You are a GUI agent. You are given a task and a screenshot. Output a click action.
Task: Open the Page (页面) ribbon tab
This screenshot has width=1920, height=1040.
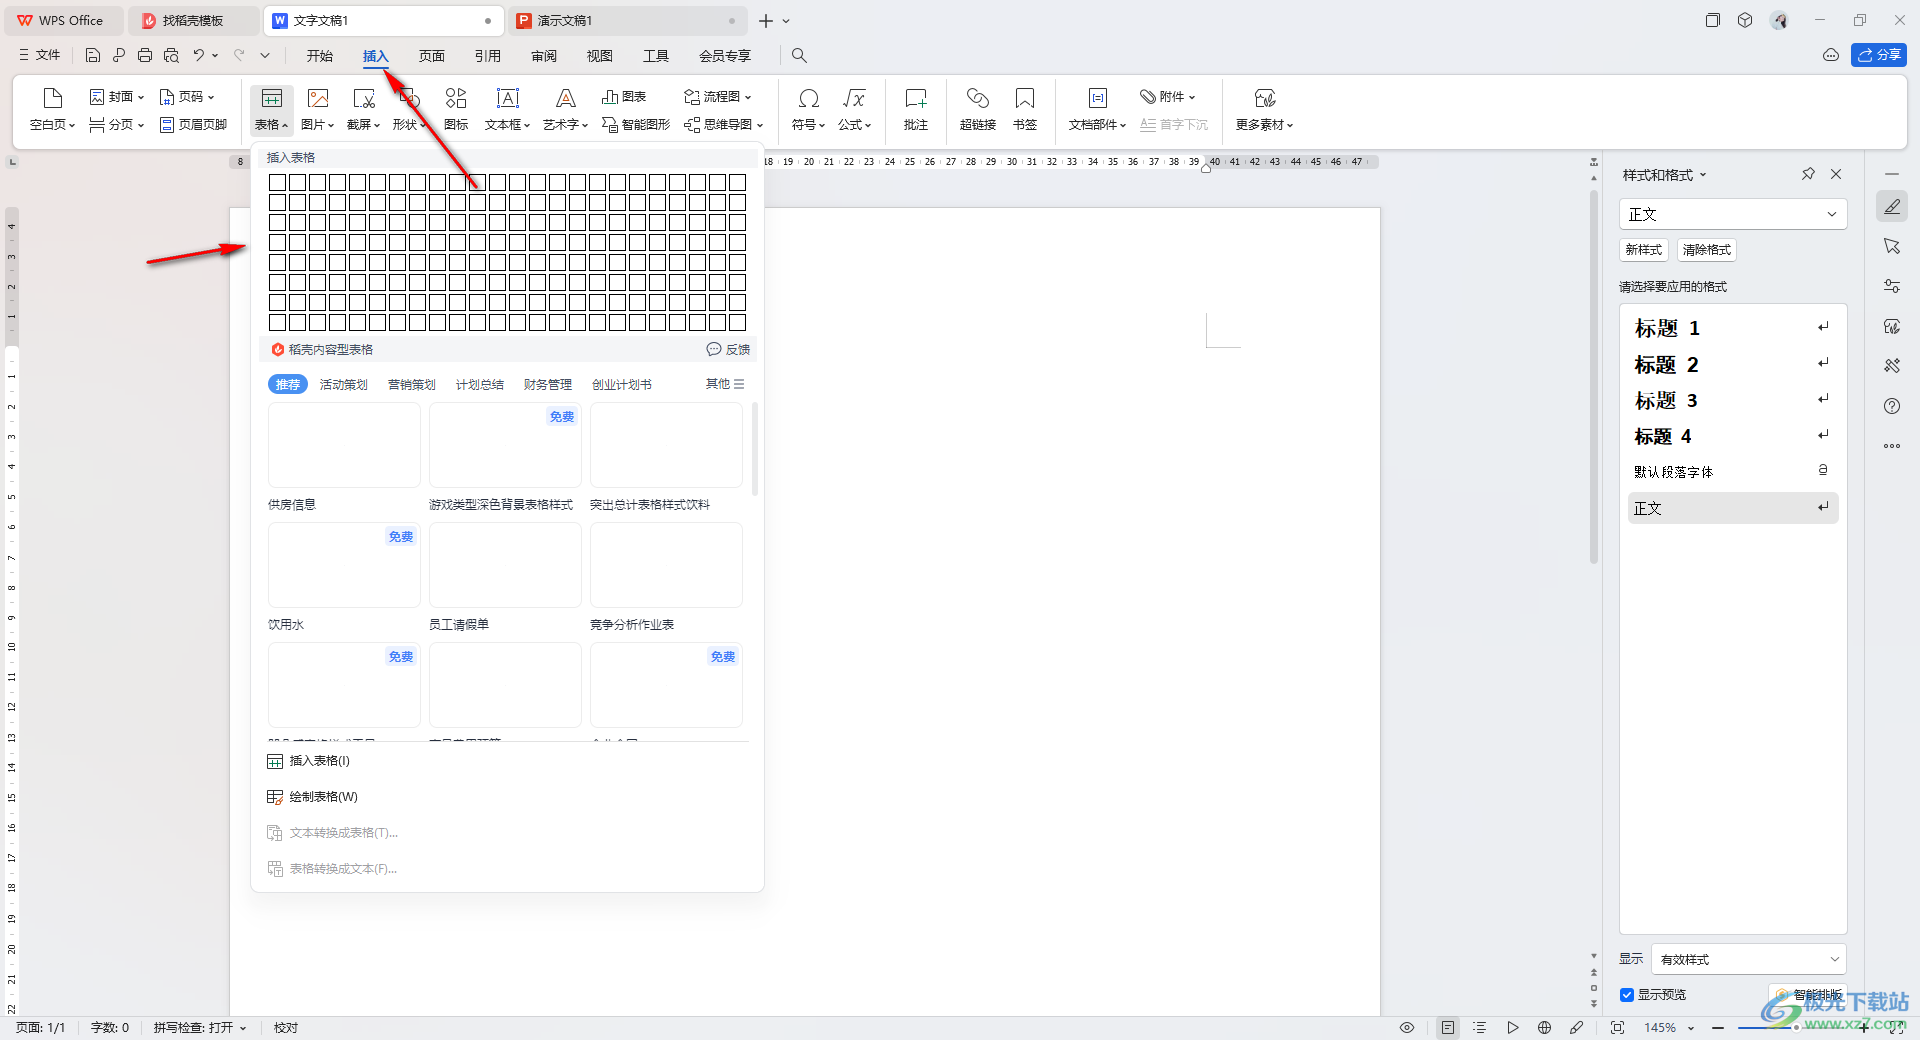click(432, 56)
